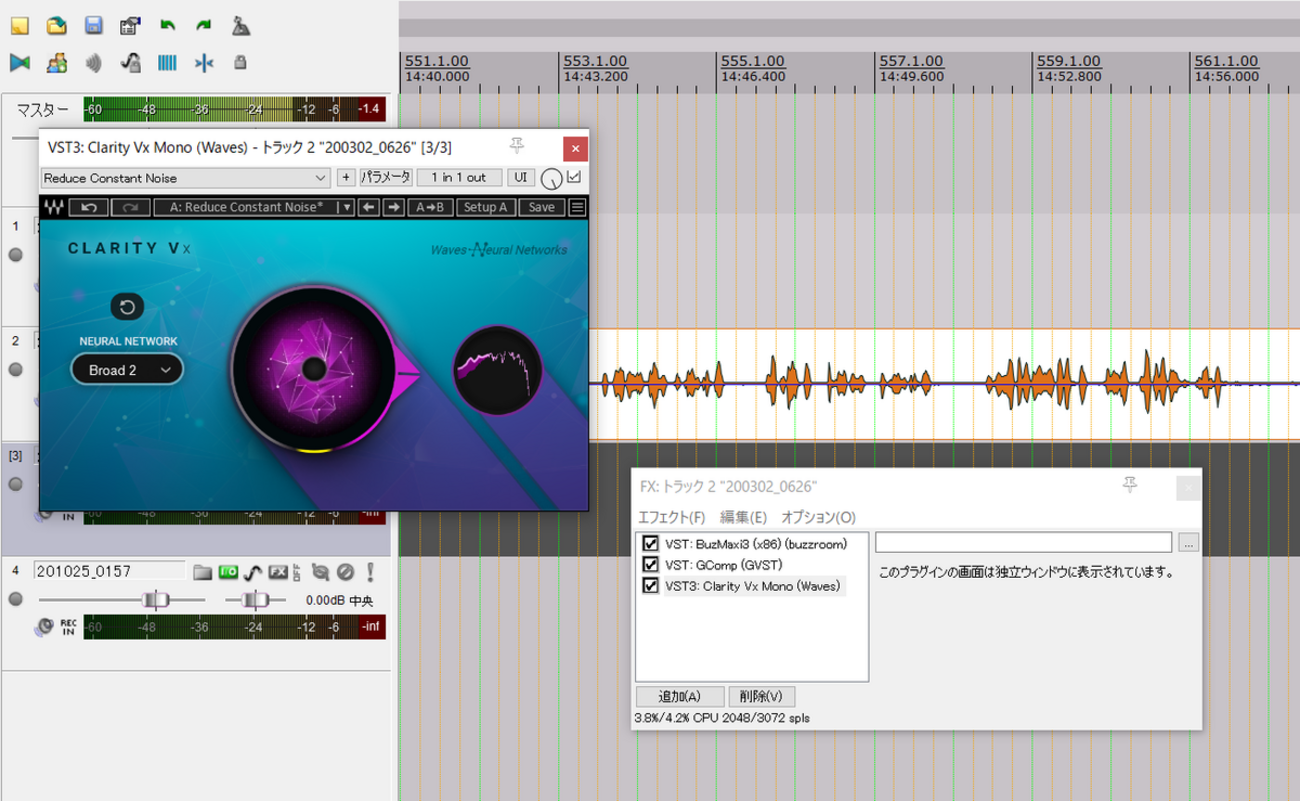Open track 4 folder icon
Viewport: 1300px width, 801px height.
coord(202,572)
